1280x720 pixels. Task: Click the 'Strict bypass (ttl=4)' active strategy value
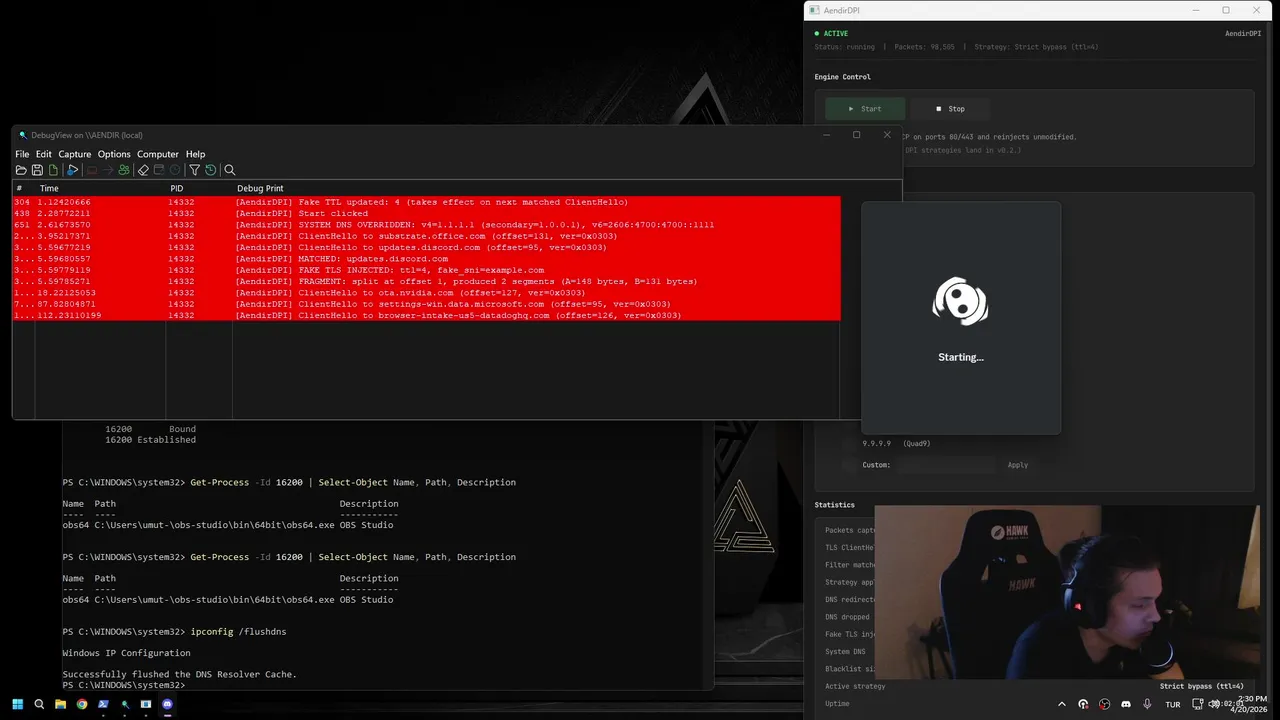(x=1202, y=686)
